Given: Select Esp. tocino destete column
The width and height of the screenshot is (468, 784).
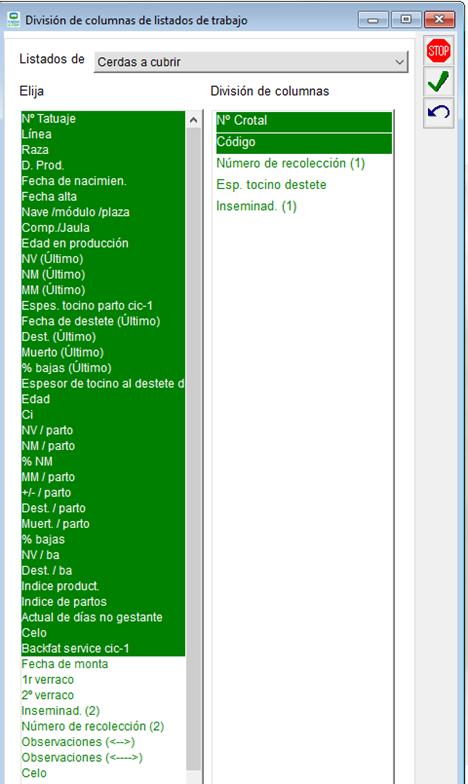Looking at the screenshot, I should tap(304, 185).
